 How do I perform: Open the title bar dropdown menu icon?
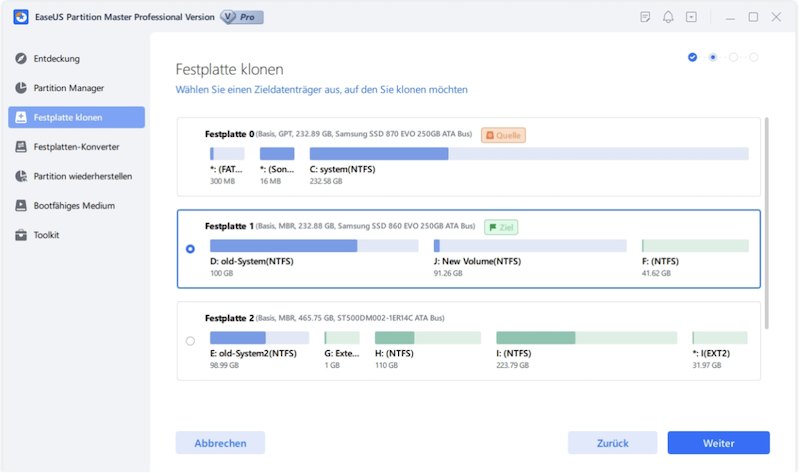coord(691,17)
